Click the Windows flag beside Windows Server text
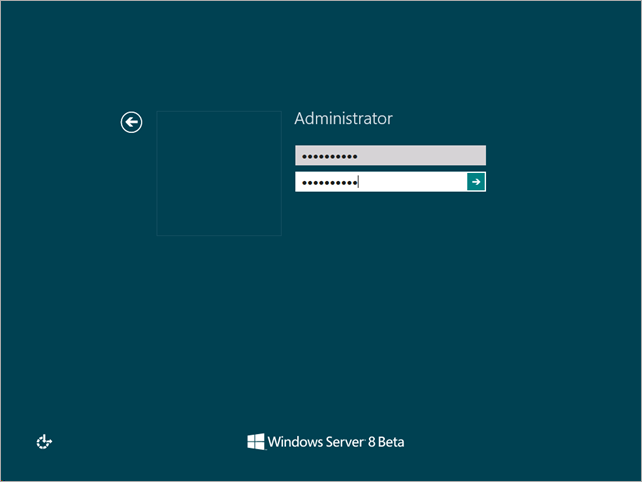Viewport: 642px width, 482px height. tap(256, 441)
